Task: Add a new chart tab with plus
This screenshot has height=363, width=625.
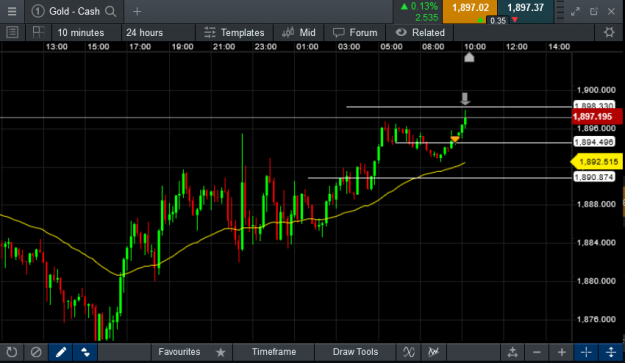Action: point(137,12)
